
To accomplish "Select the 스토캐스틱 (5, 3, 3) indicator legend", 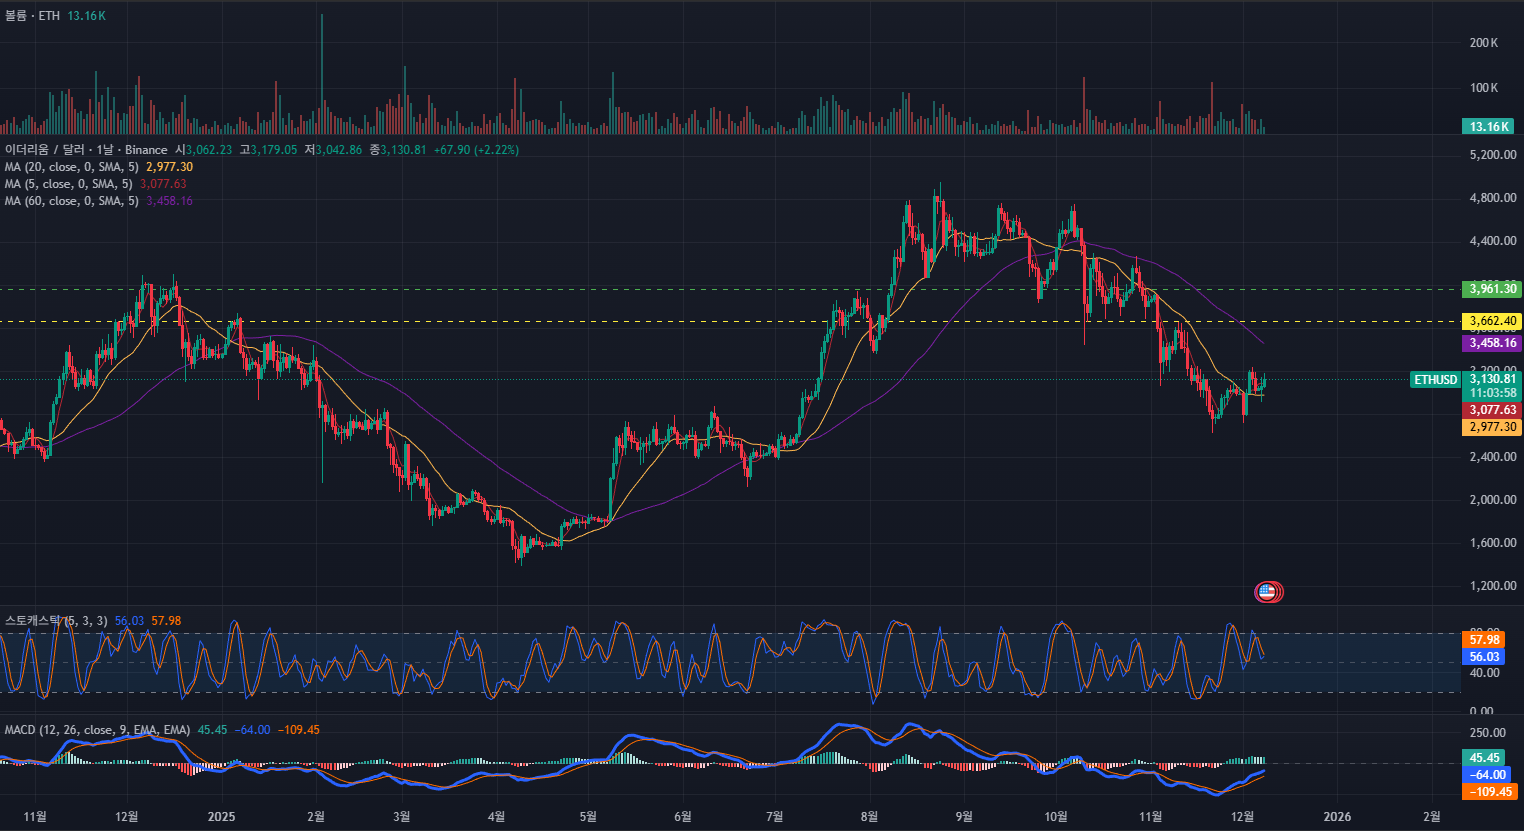I will click(x=56, y=621).
